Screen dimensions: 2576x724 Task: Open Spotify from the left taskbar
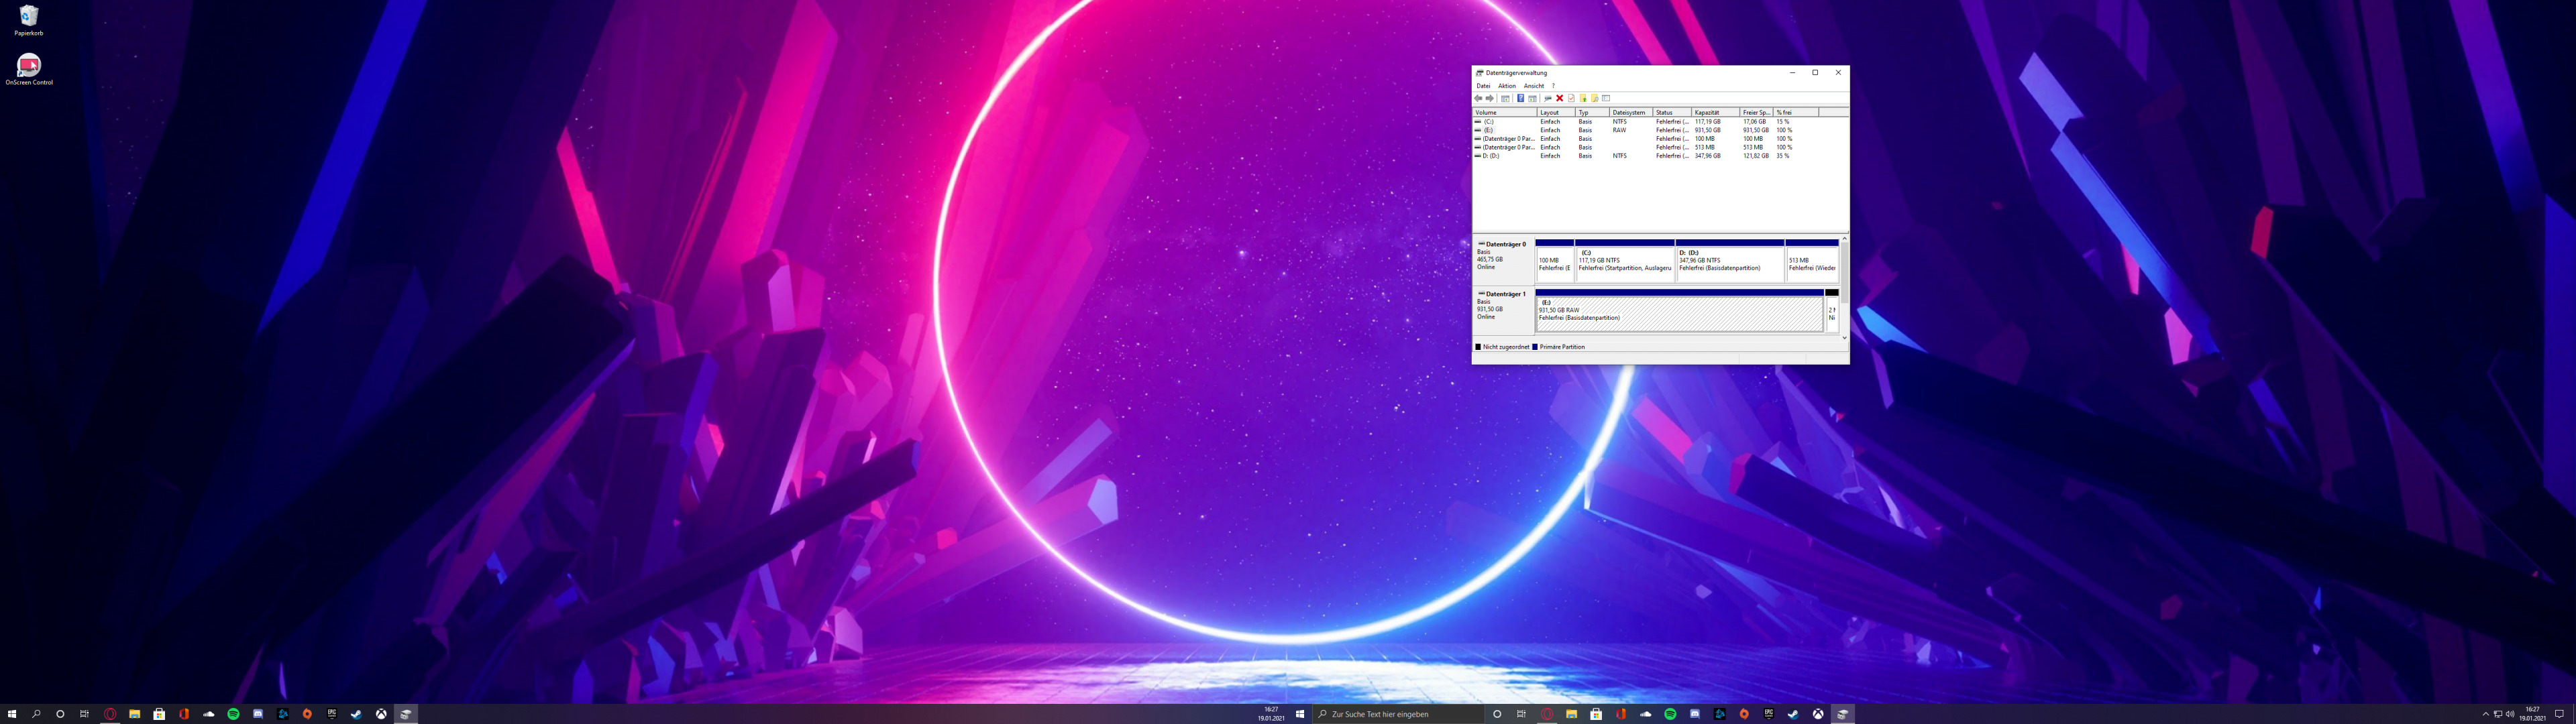(233, 714)
